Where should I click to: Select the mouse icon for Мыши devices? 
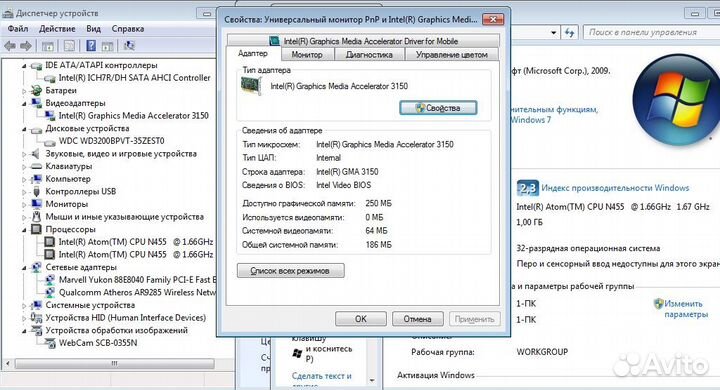click(x=36, y=216)
